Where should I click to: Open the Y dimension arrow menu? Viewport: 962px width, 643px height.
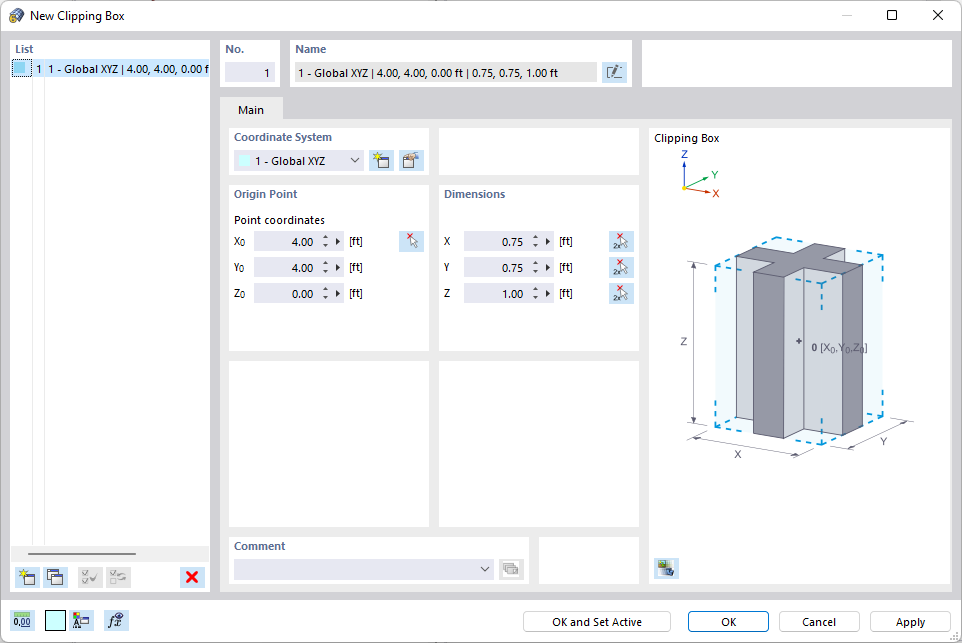pyautogui.click(x=548, y=268)
